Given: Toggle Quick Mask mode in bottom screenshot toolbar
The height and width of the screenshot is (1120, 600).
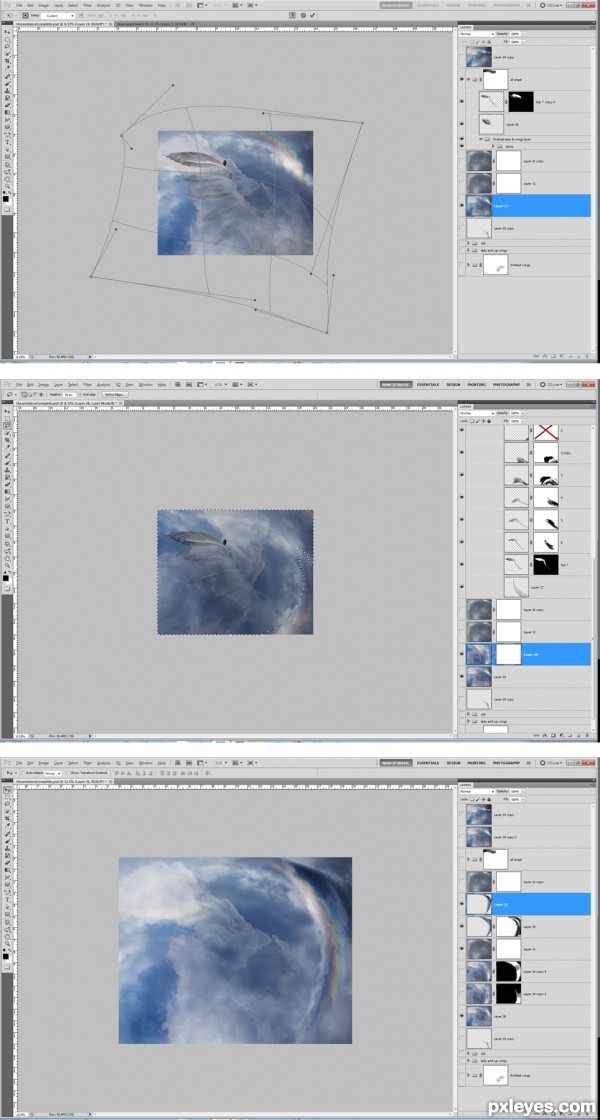Looking at the screenshot, I should [7, 966].
